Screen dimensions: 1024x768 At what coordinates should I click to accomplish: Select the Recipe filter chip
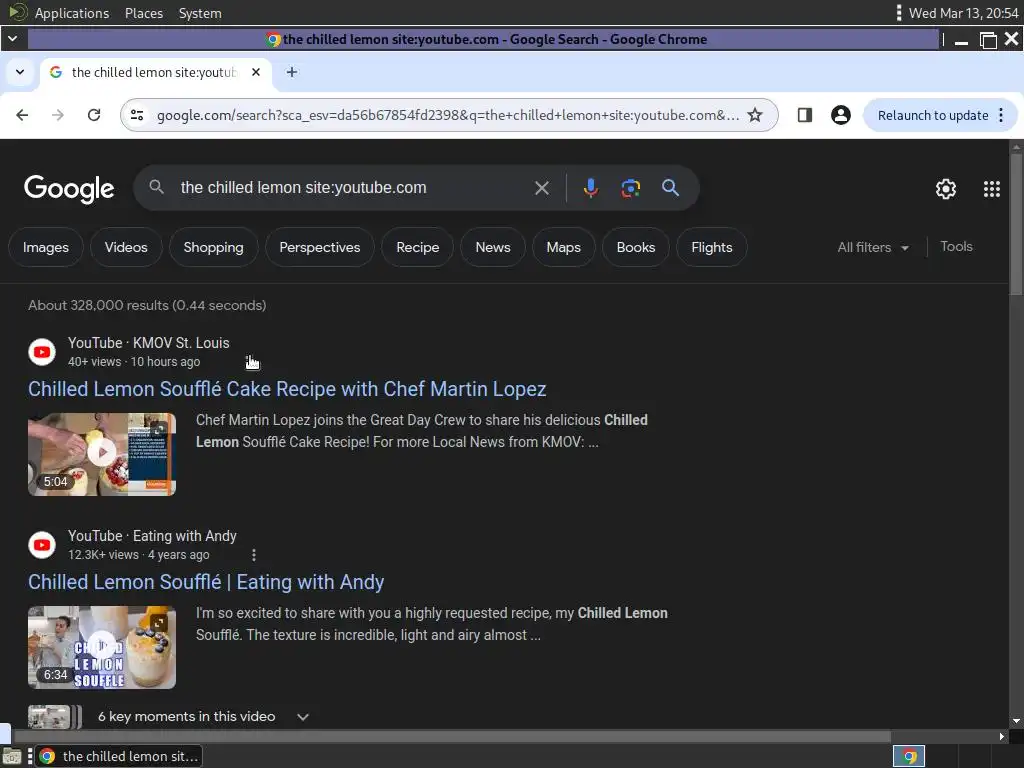tap(417, 247)
